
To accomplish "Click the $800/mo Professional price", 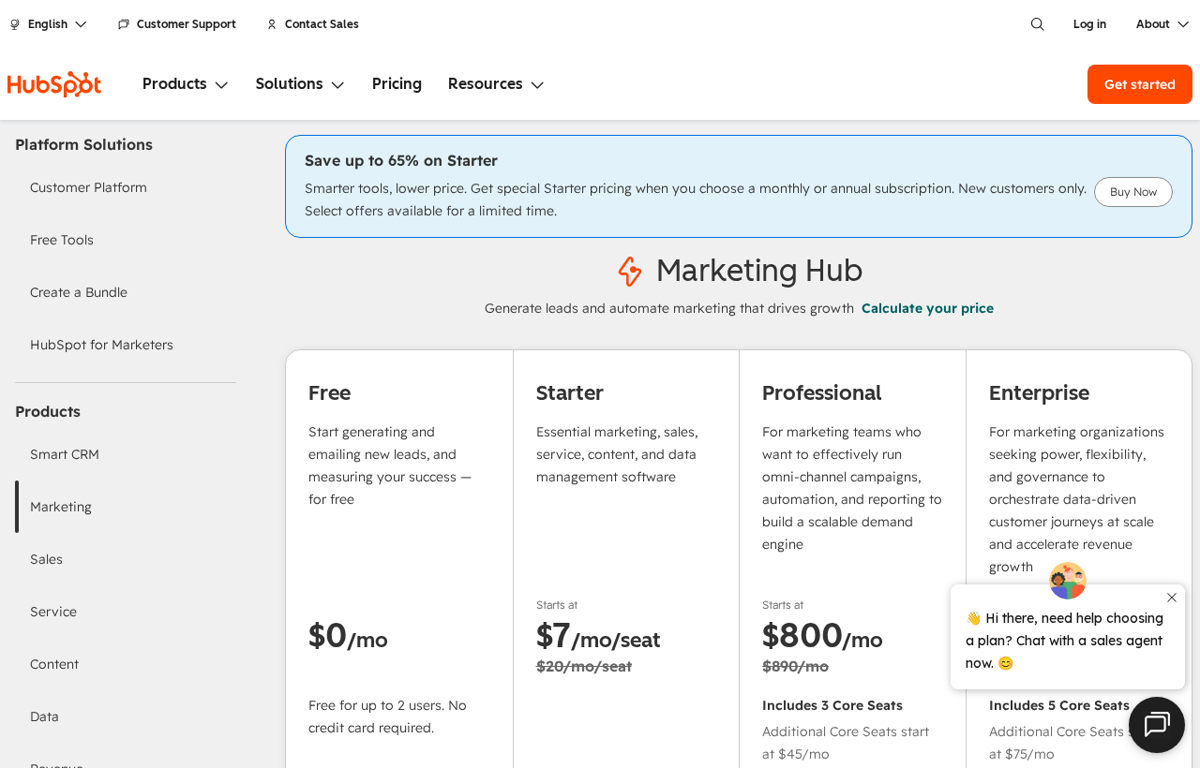I will tap(822, 636).
